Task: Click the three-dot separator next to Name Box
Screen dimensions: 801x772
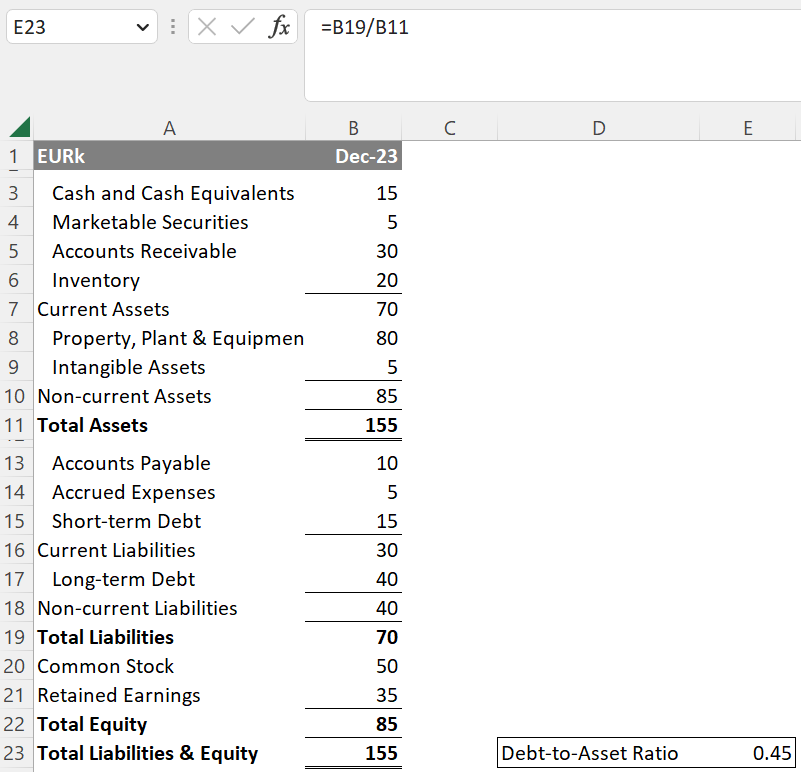Action: point(172,27)
